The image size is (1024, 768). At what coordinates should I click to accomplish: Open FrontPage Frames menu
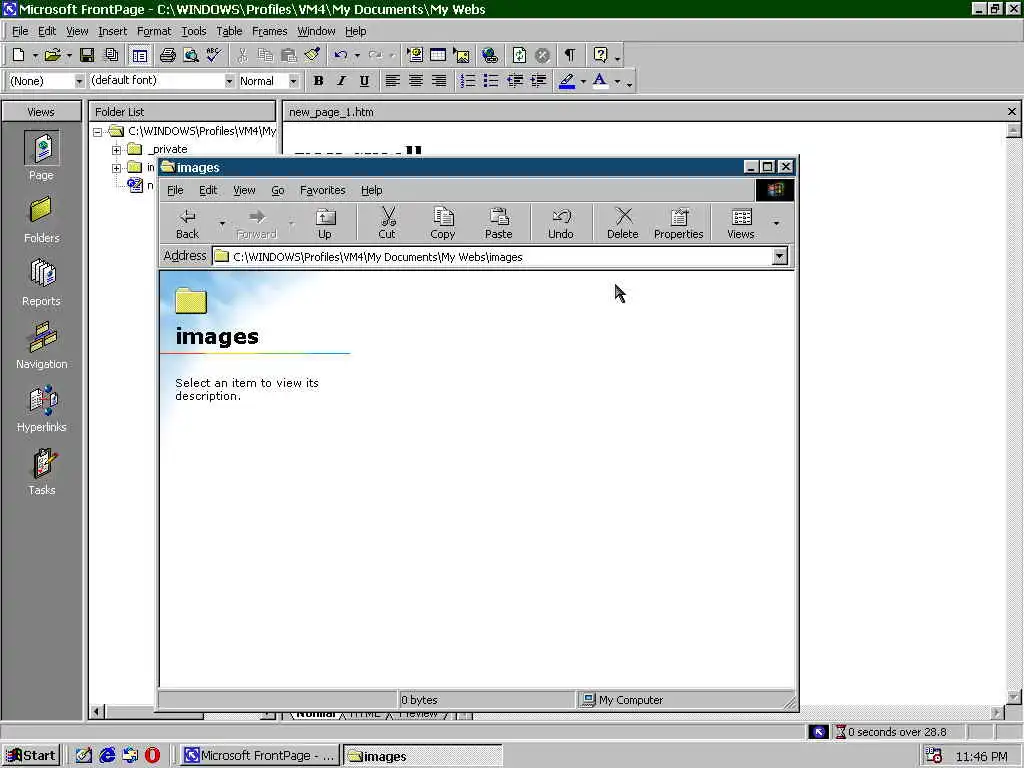pyautogui.click(x=269, y=31)
